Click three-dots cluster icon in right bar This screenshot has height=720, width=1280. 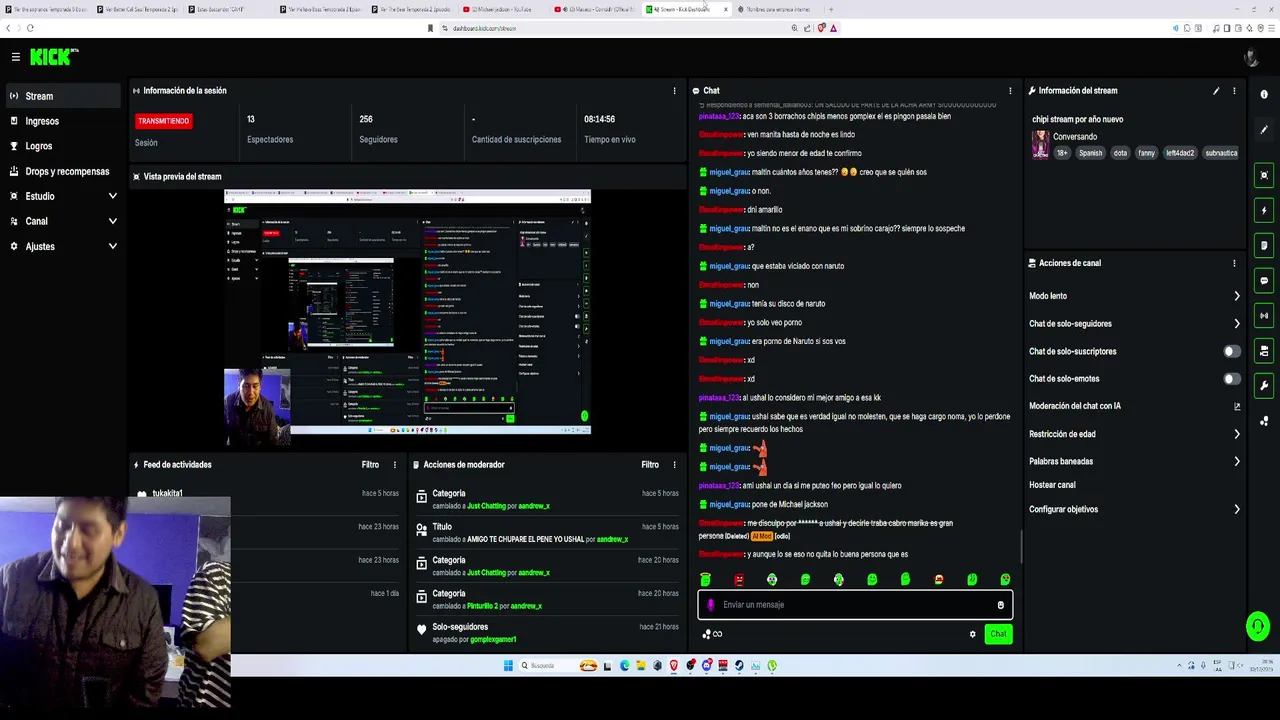click(x=1264, y=421)
